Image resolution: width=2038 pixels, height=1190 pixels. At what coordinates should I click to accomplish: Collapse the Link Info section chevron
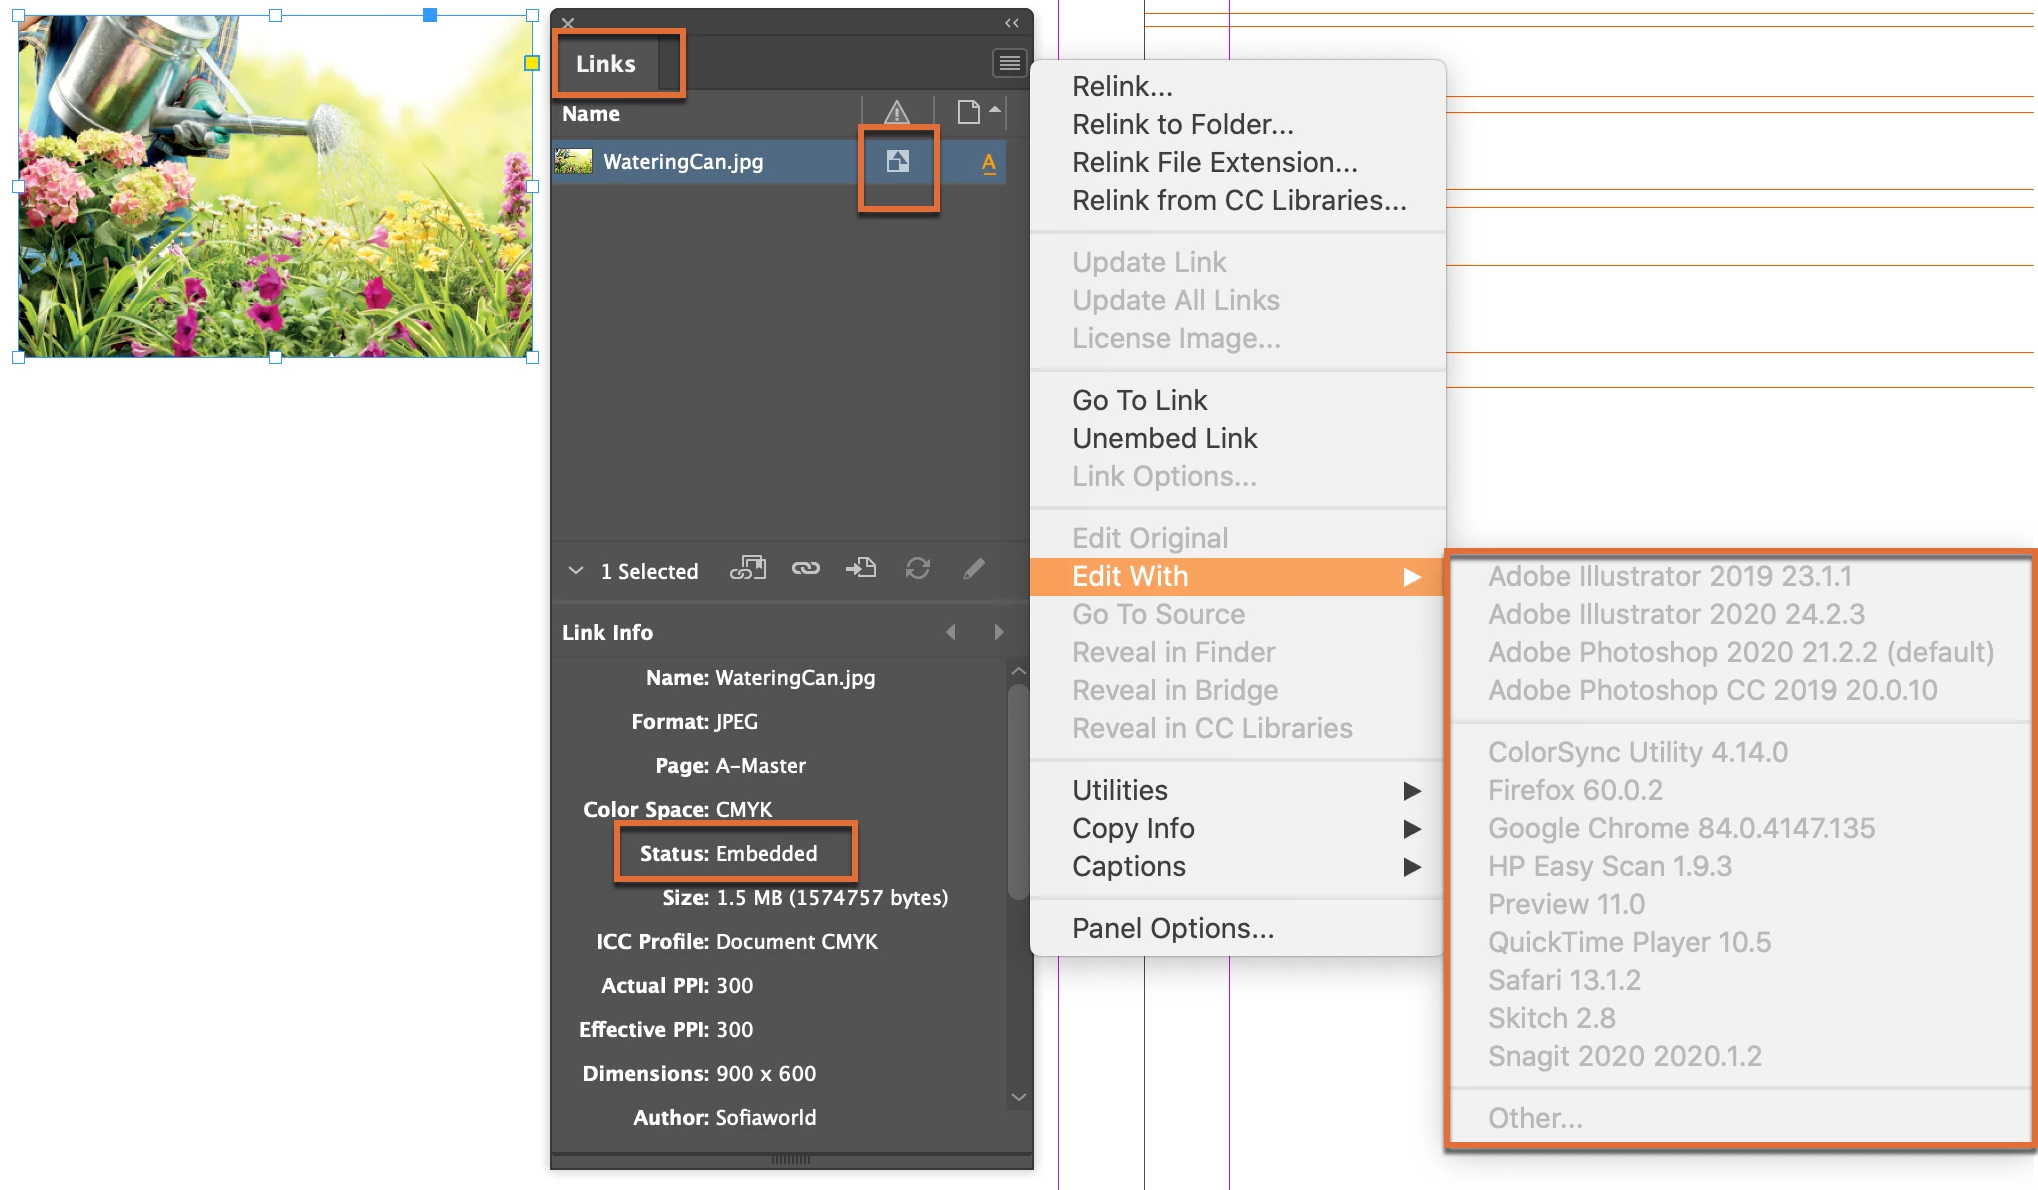[576, 571]
